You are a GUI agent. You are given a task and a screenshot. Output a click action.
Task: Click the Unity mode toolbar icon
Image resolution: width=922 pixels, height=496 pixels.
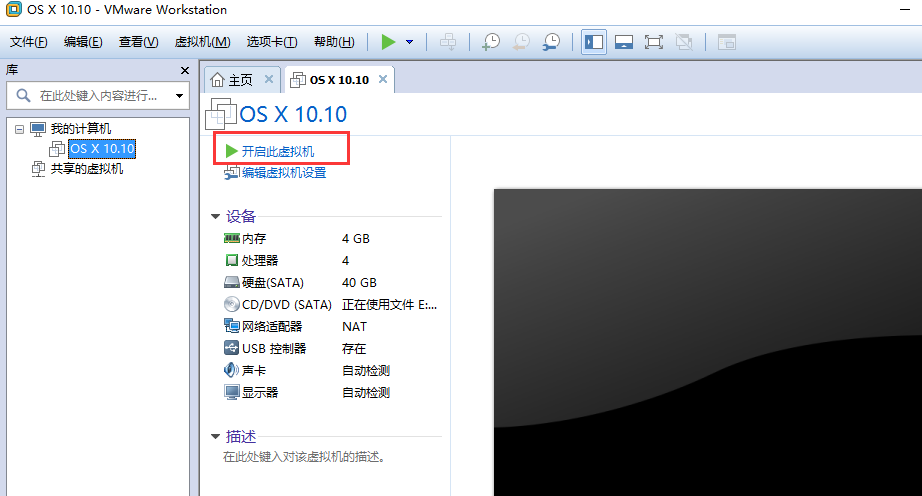pyautogui.click(x=684, y=42)
